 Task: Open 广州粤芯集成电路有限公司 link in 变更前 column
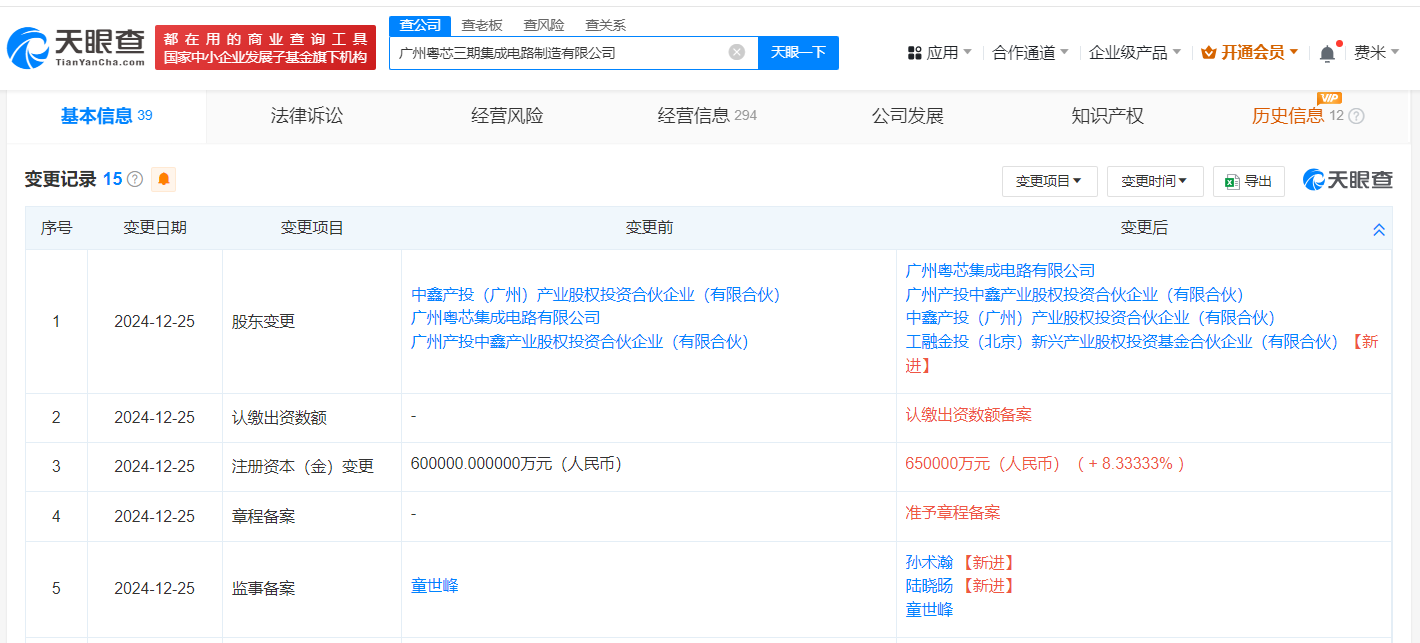point(506,318)
